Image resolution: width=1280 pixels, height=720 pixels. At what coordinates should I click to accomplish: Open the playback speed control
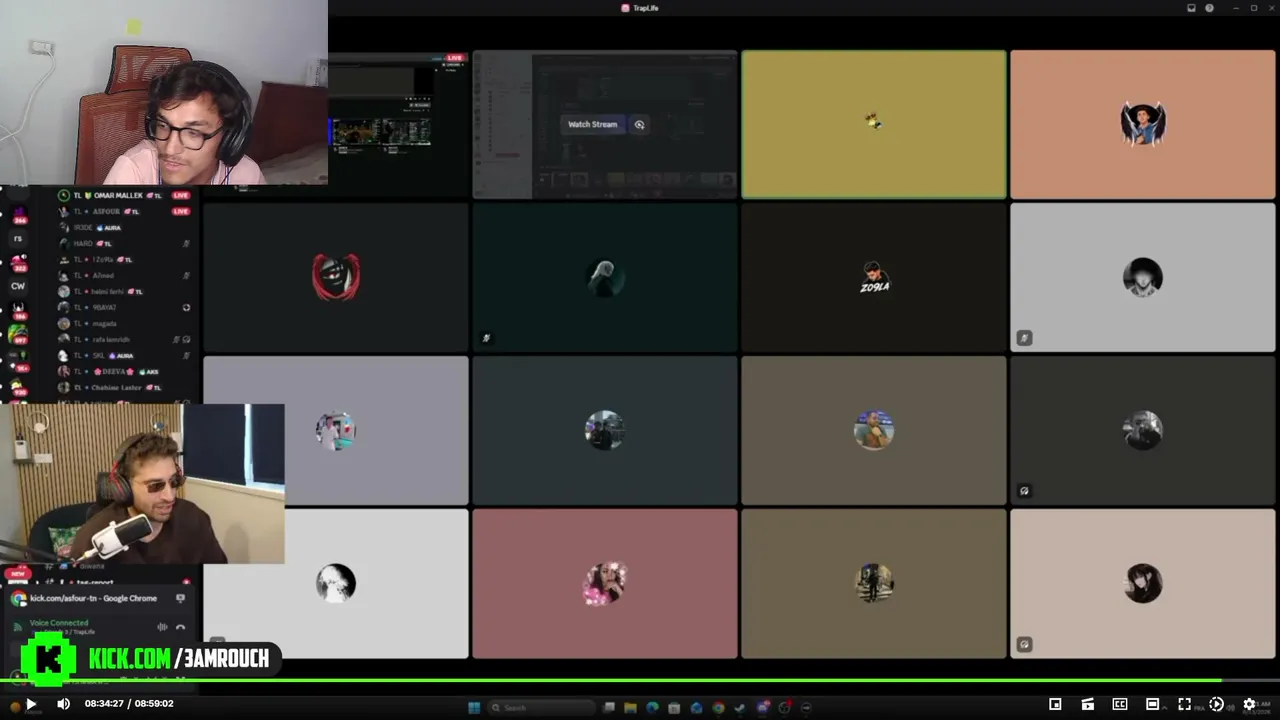[1216, 704]
